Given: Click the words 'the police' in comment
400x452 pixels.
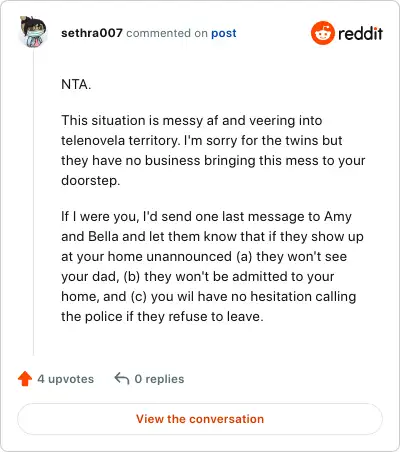Looking at the screenshot, I should [92, 316].
